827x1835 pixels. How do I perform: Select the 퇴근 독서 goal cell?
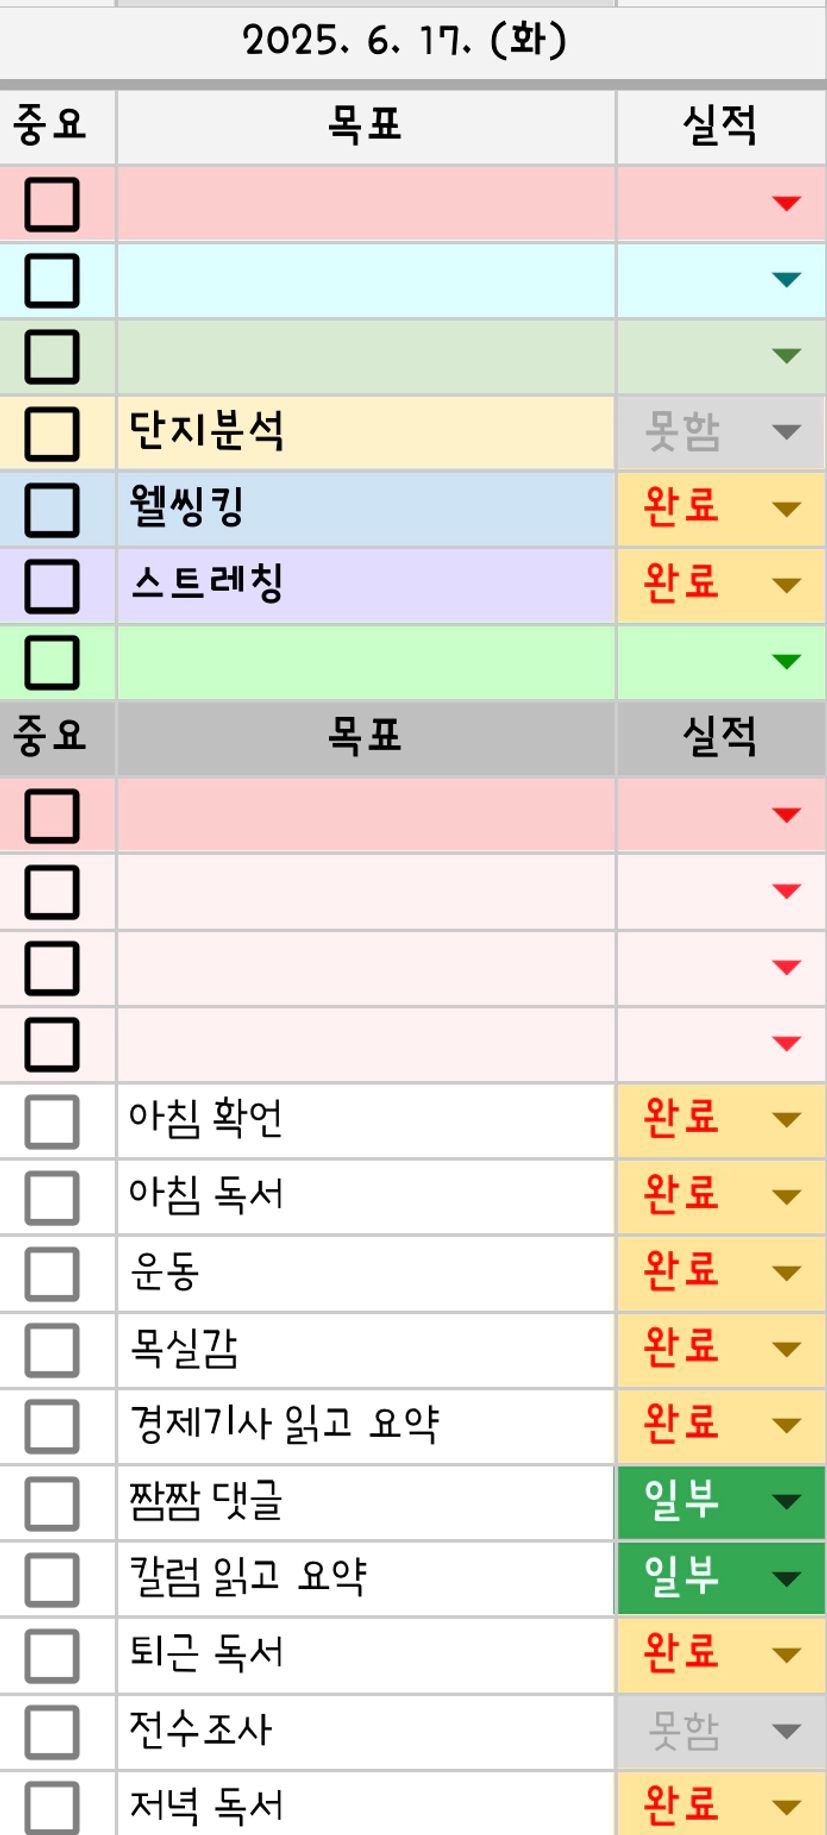[x=365, y=1655]
